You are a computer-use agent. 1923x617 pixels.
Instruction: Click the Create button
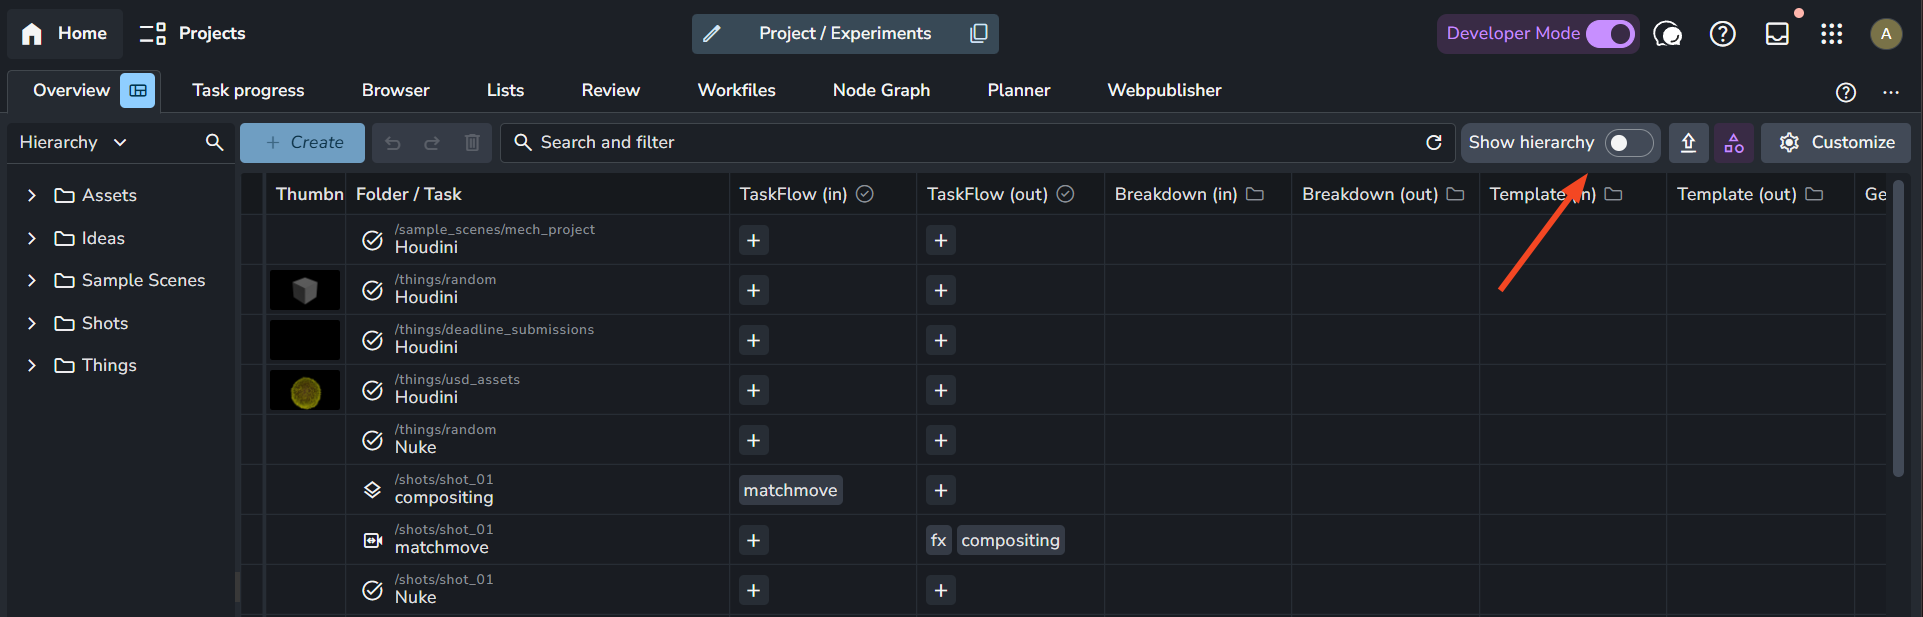(x=305, y=143)
